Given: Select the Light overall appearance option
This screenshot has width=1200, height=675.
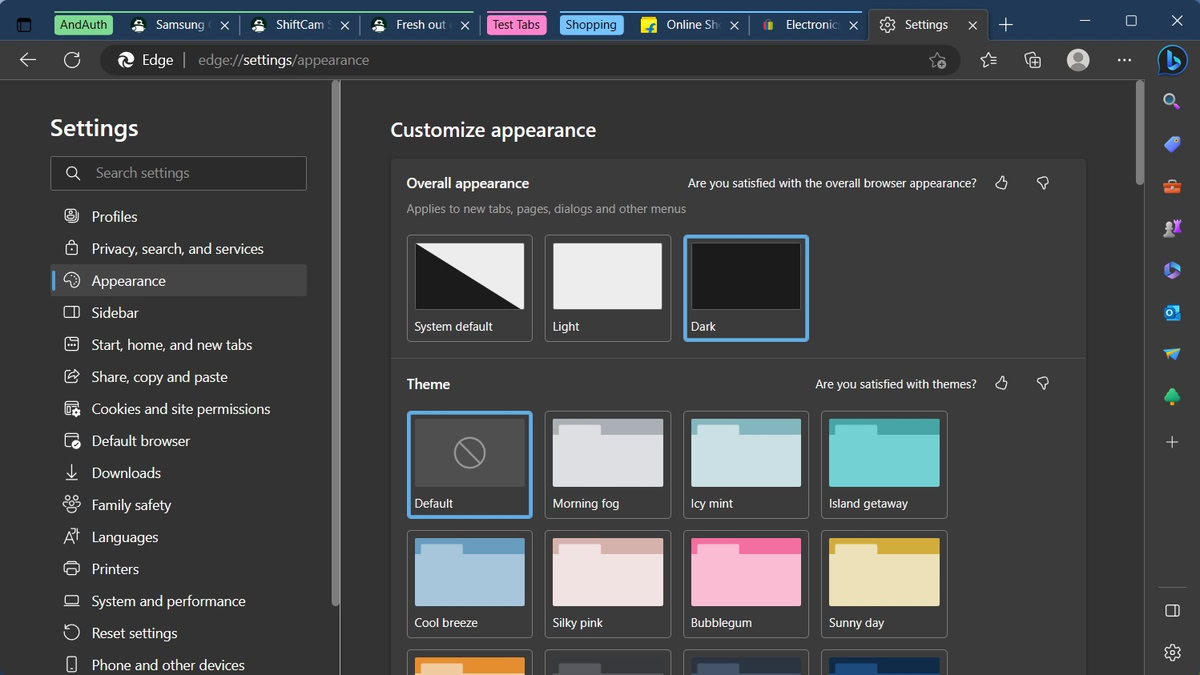Looking at the screenshot, I should (607, 288).
